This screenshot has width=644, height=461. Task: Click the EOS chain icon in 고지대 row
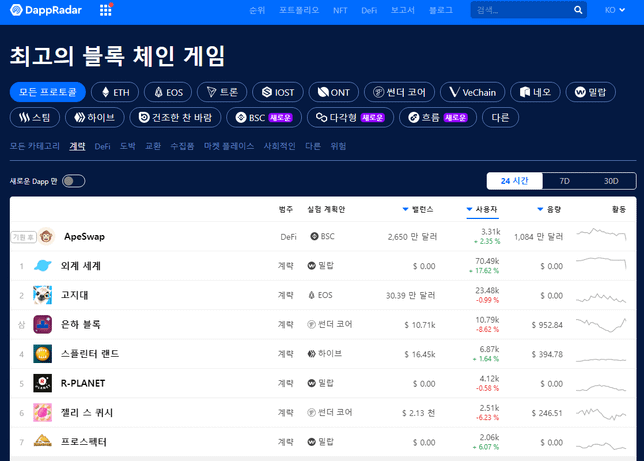(x=311, y=295)
